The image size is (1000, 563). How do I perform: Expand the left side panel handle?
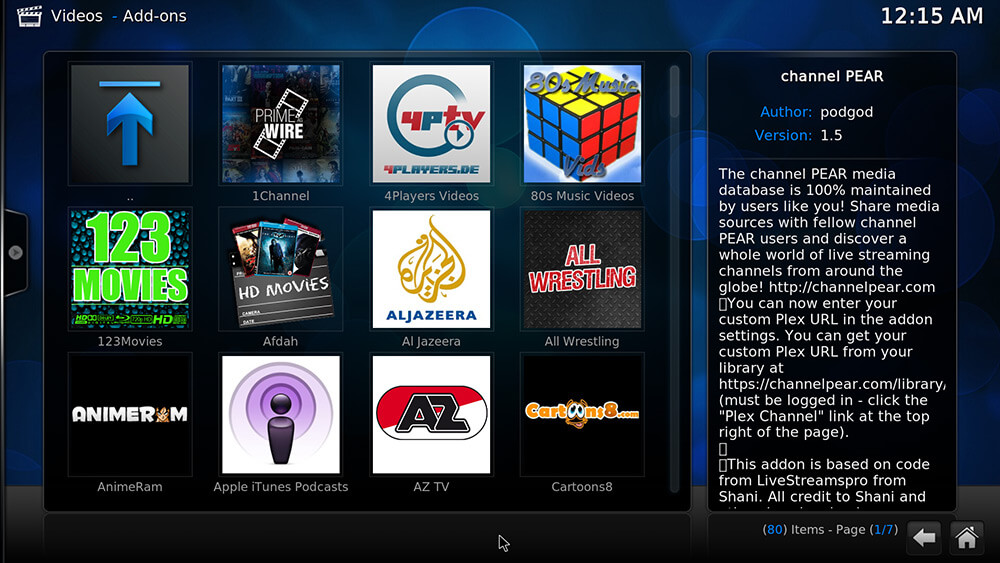tap(14, 252)
